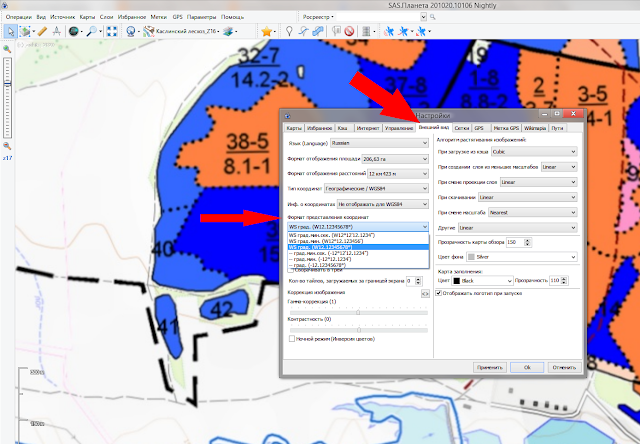Image resolution: width=640 pixels, height=444 pixels.
Task: Expand distance format dropdown 12 км 423 м
Action: [x=398, y=173]
